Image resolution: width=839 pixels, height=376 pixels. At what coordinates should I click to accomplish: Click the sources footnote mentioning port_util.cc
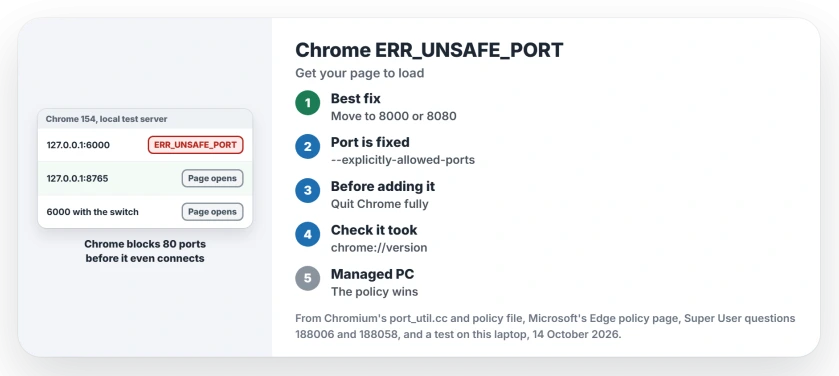coord(545,327)
